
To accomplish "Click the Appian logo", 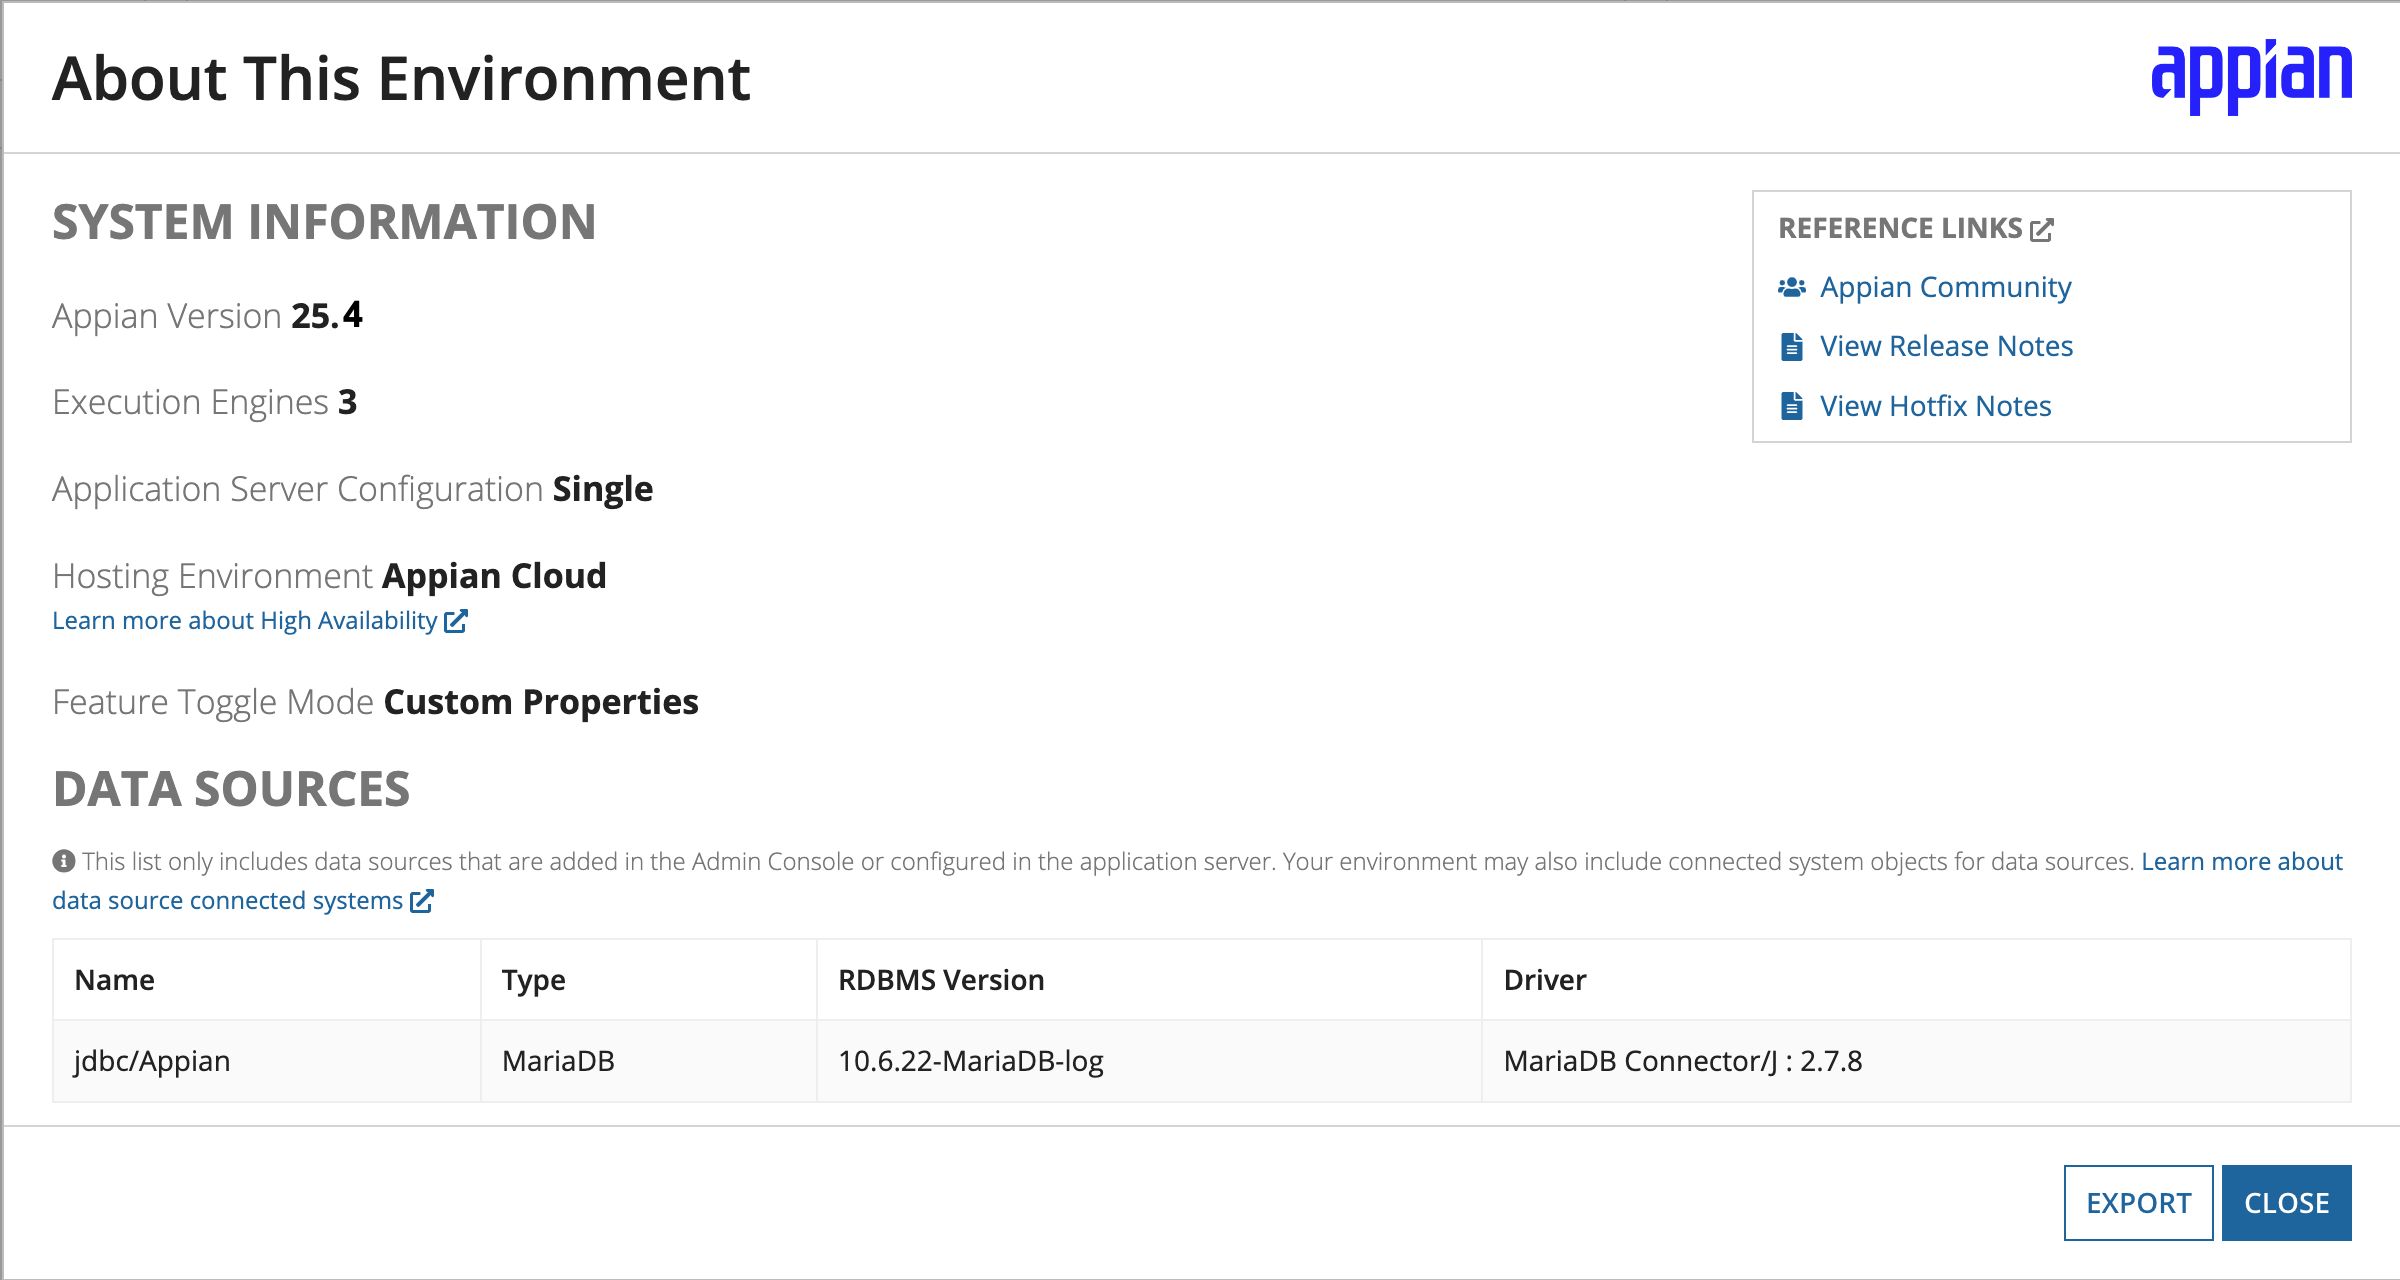I will [2251, 77].
